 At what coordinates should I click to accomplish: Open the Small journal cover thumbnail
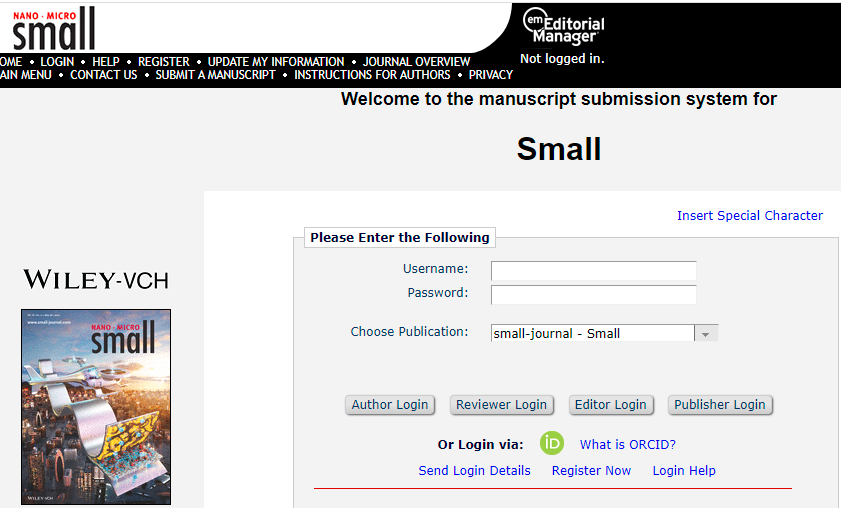click(x=96, y=406)
